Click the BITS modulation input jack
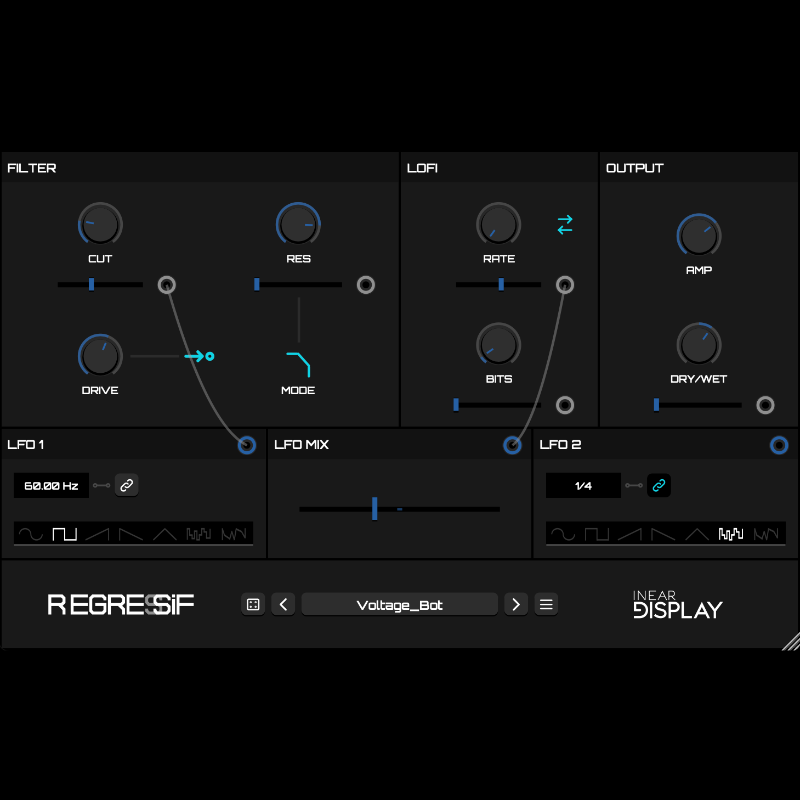800x800 pixels. 565,405
